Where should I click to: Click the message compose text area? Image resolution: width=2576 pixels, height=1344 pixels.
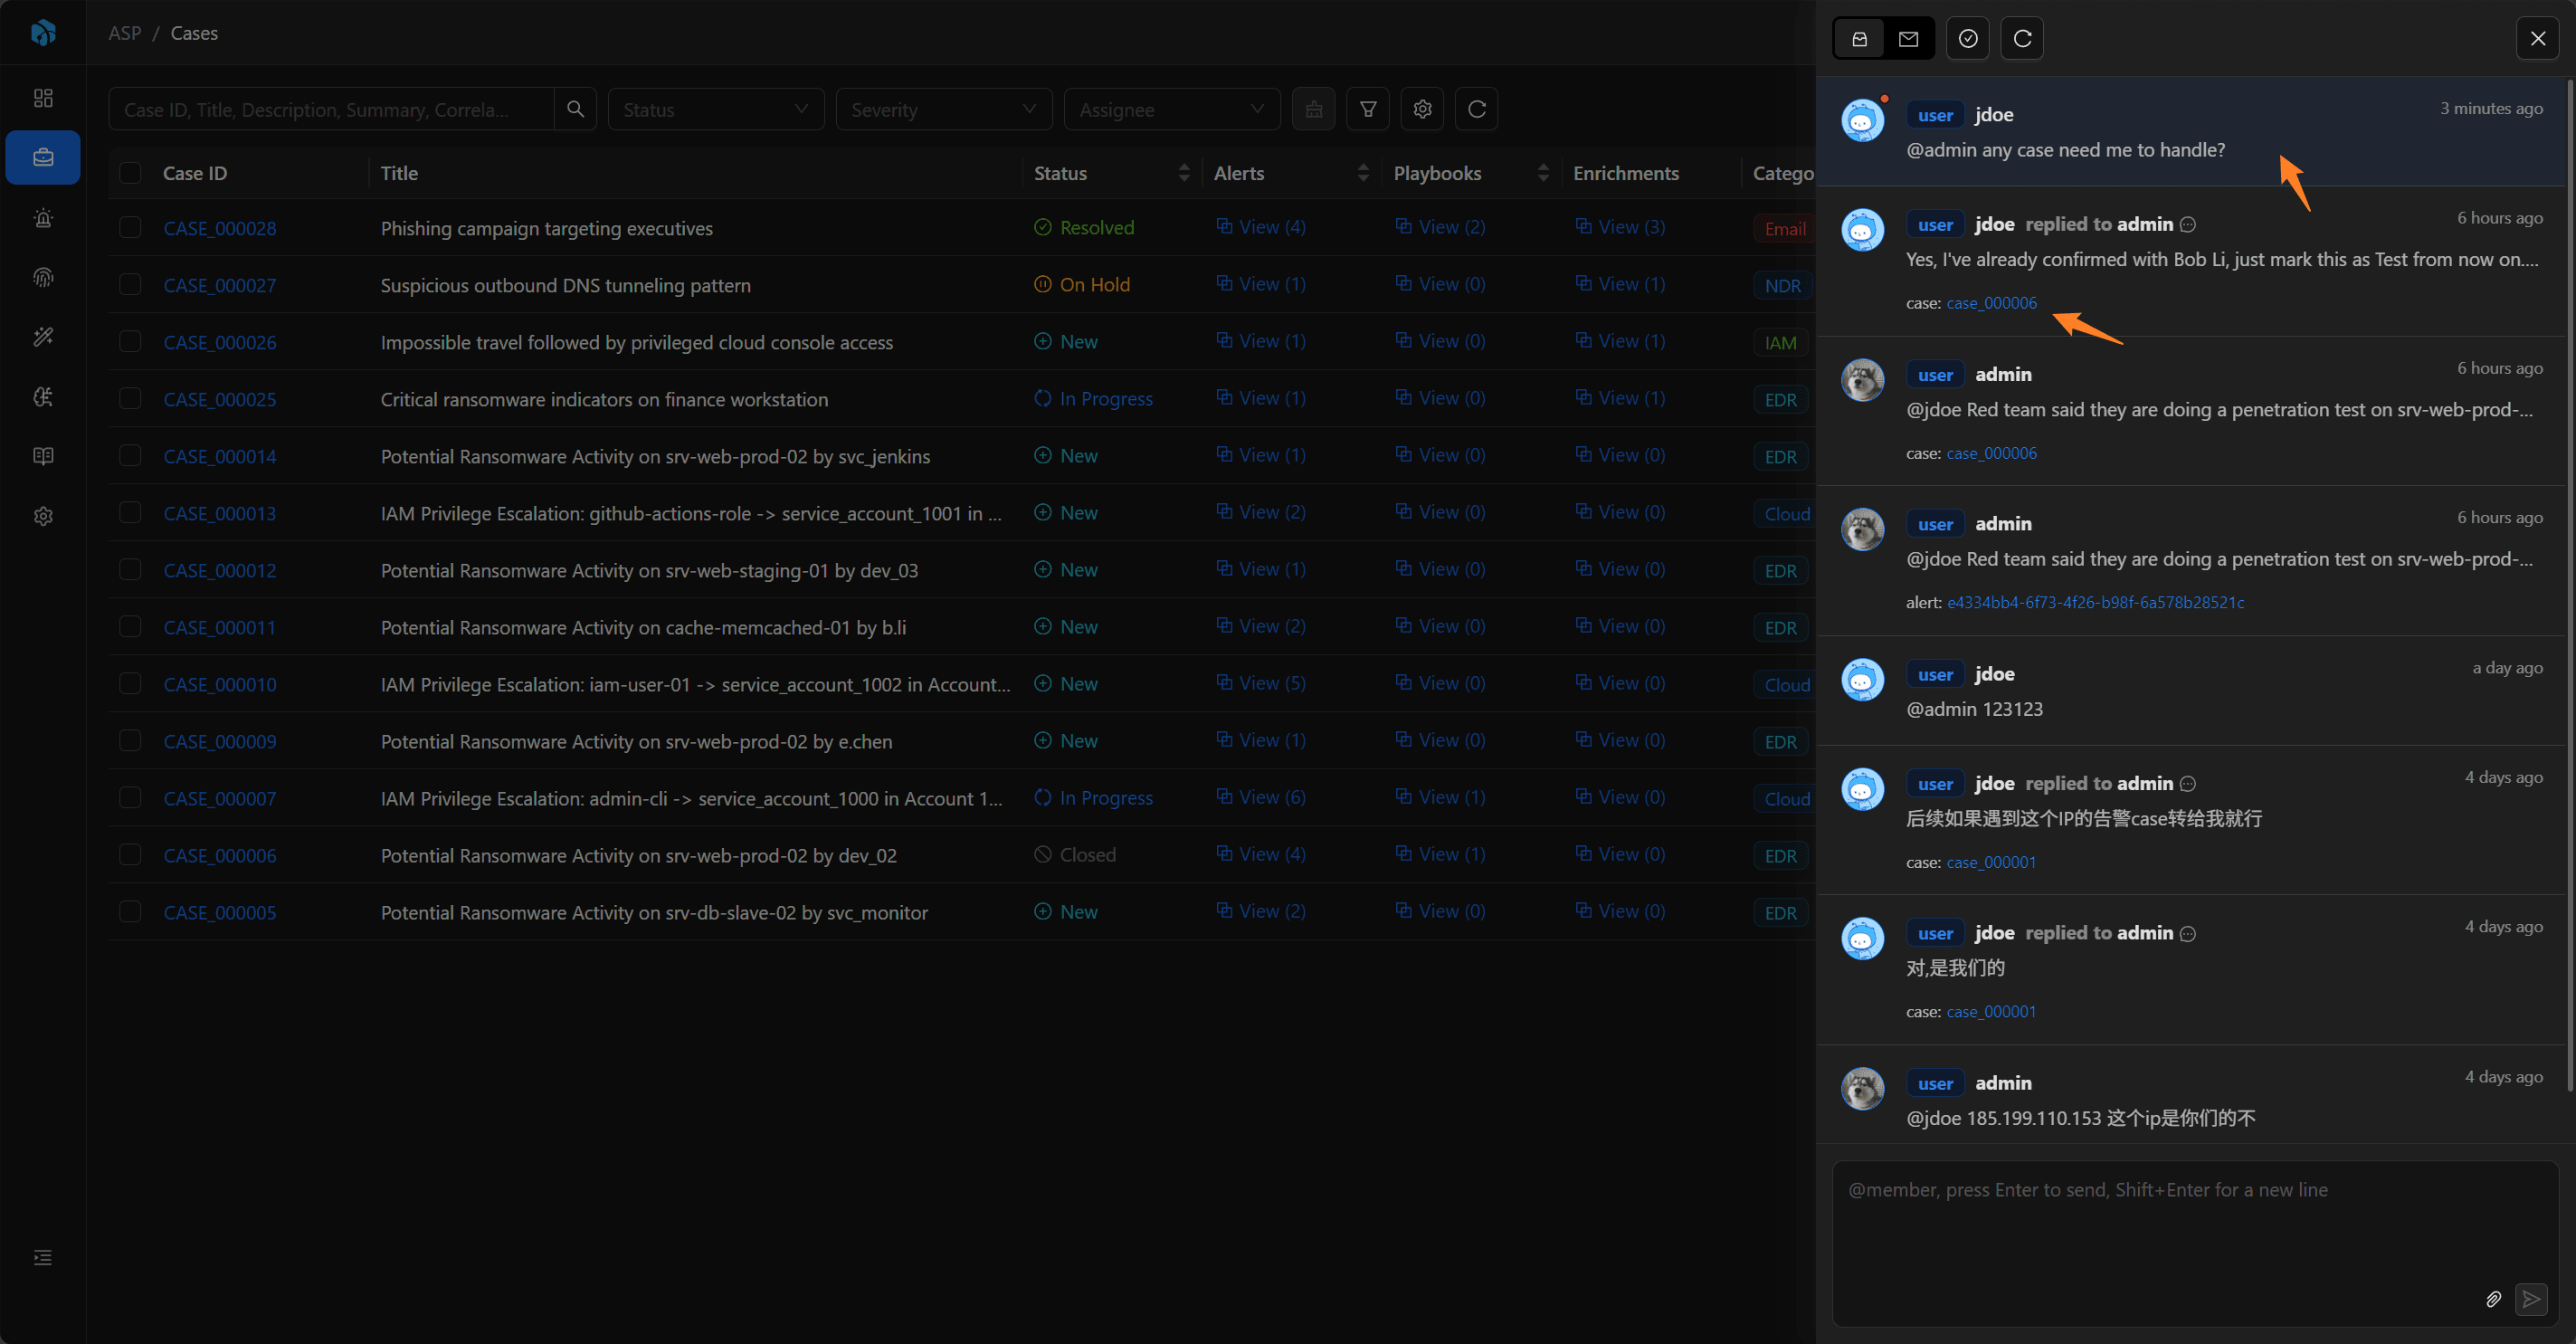point(2195,1243)
